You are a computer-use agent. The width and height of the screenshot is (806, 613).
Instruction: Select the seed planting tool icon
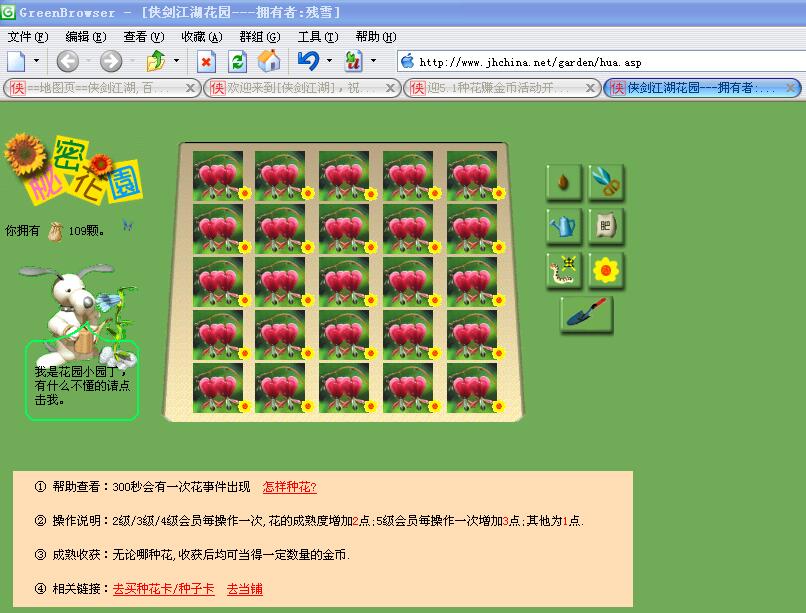(x=564, y=182)
